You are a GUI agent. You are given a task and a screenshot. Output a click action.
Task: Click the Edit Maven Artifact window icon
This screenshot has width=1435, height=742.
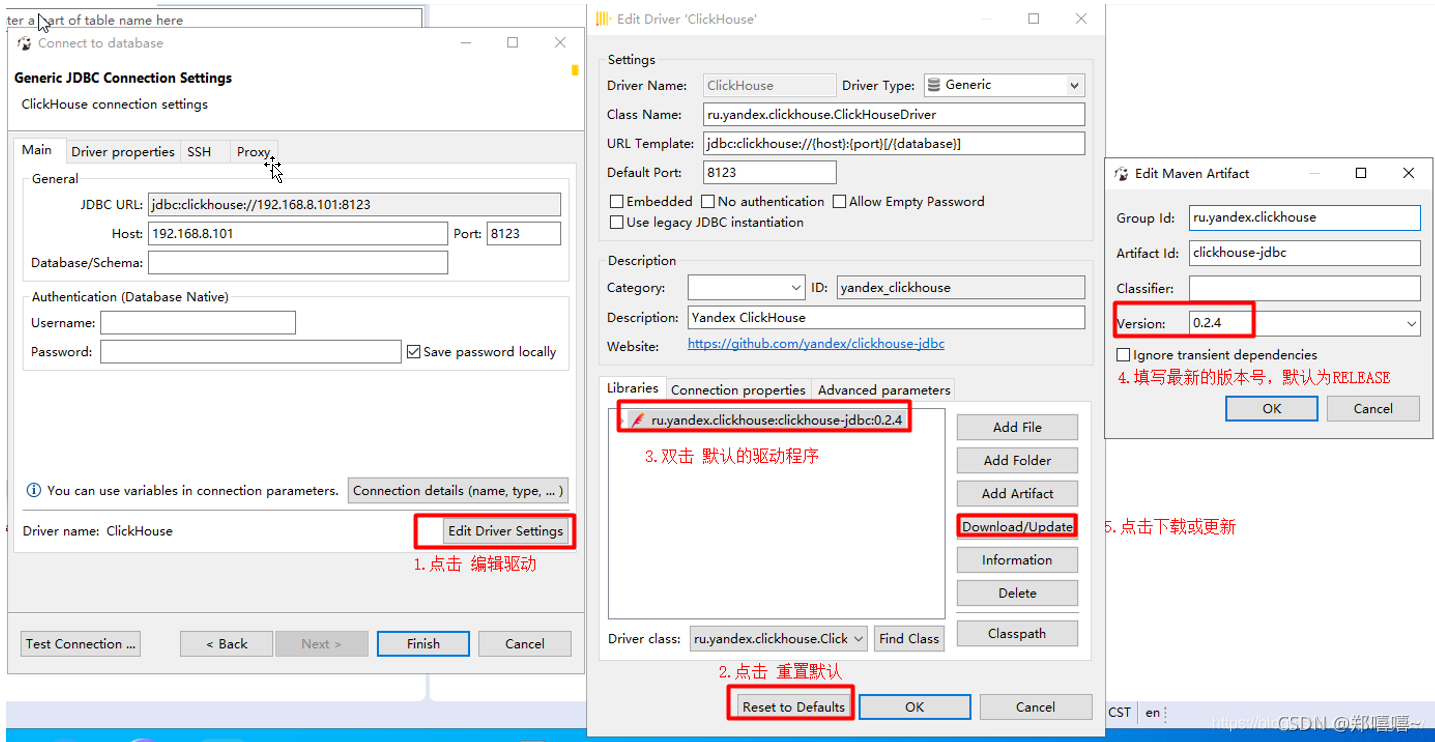[1122, 174]
